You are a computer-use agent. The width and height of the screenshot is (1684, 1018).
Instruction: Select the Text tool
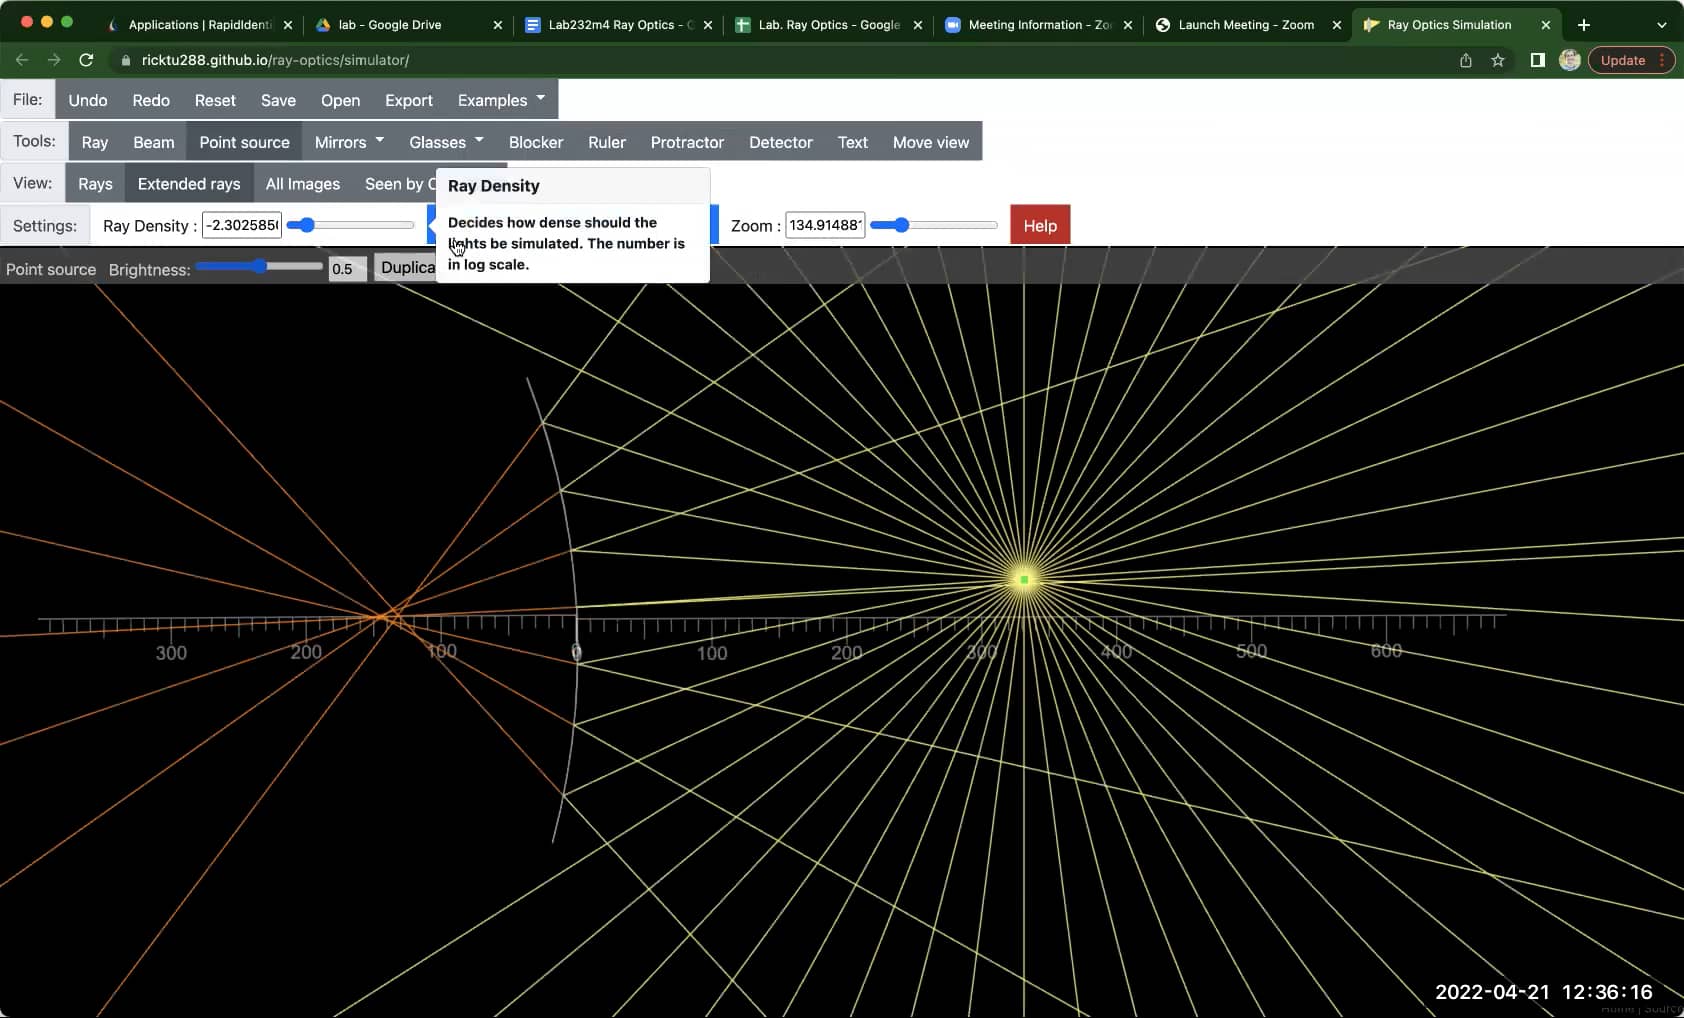[852, 142]
